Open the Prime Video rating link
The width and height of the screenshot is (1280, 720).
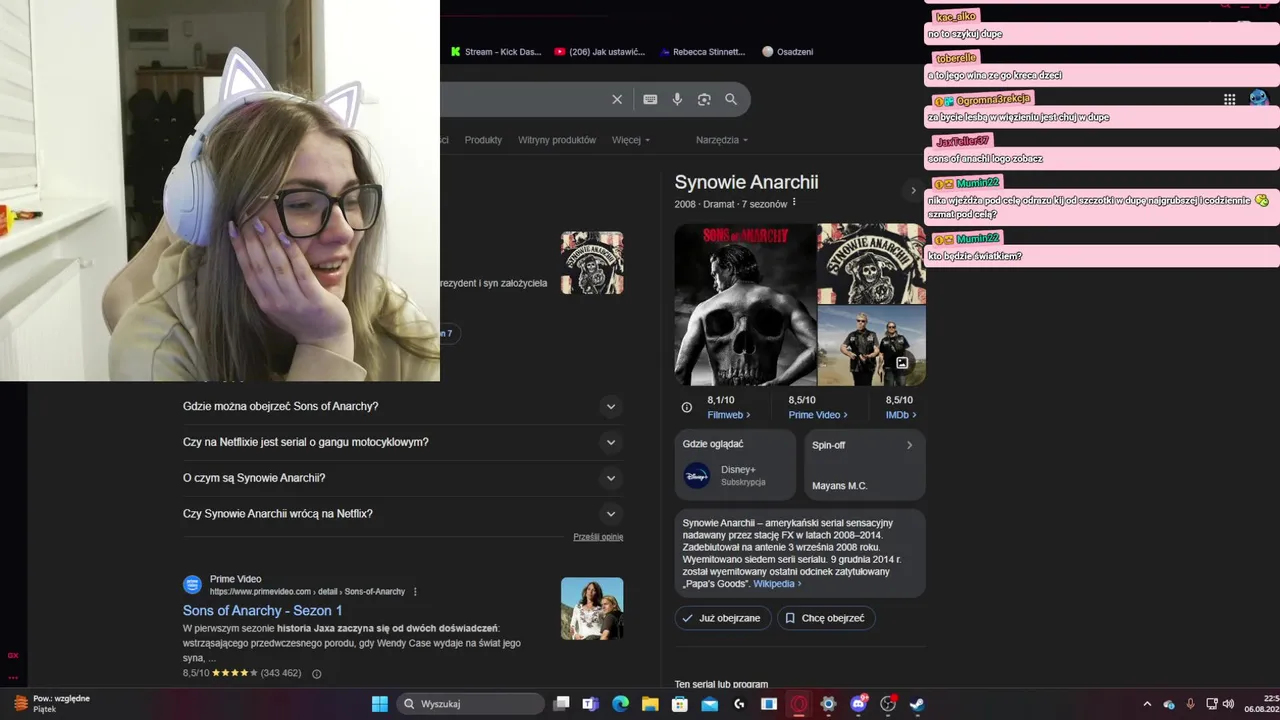tap(818, 415)
